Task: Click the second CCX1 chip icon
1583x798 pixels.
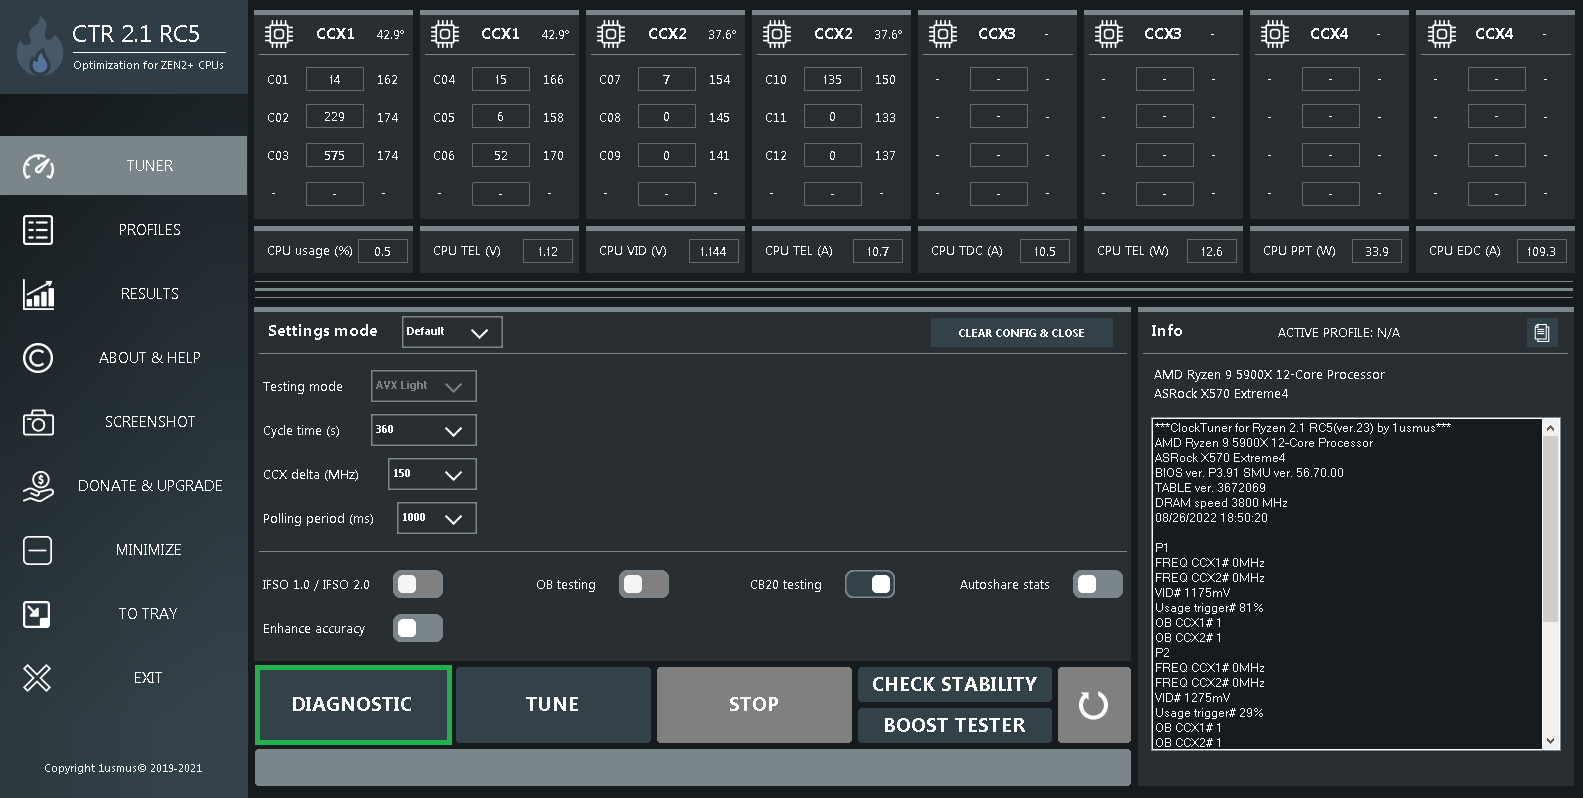Action: (x=444, y=34)
